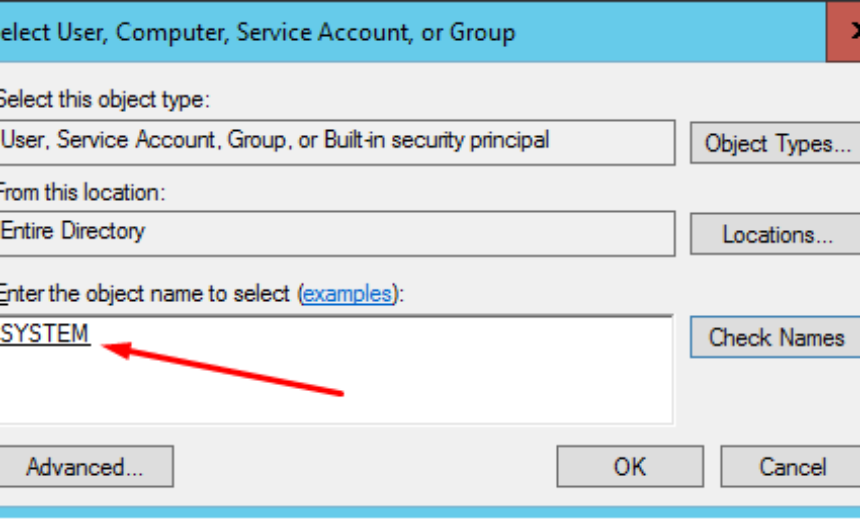Image resolution: width=860 pixels, height=520 pixels.
Task: Cancel the object selection dialog
Action: 791,467
